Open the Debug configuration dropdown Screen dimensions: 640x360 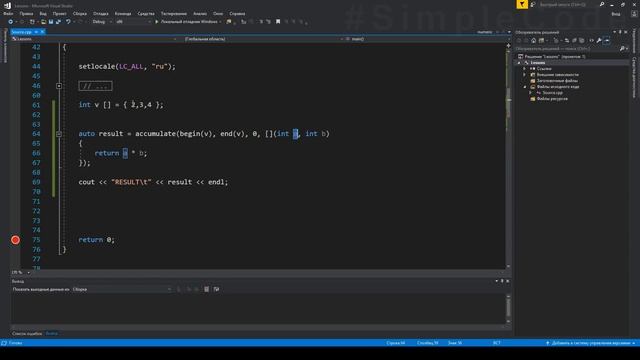point(102,22)
